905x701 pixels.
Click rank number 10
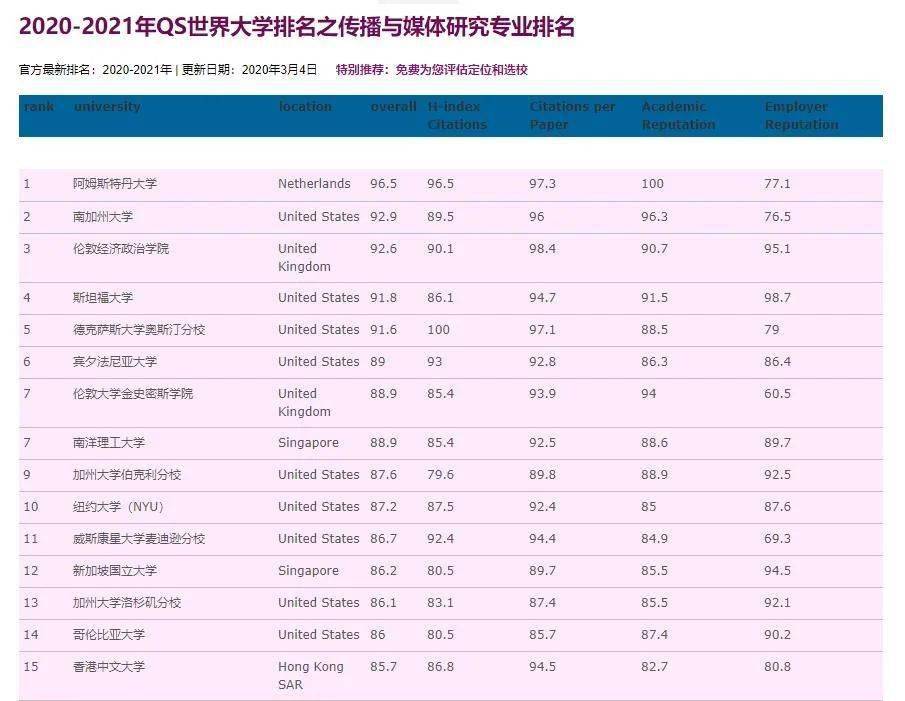pyautogui.click(x=31, y=507)
